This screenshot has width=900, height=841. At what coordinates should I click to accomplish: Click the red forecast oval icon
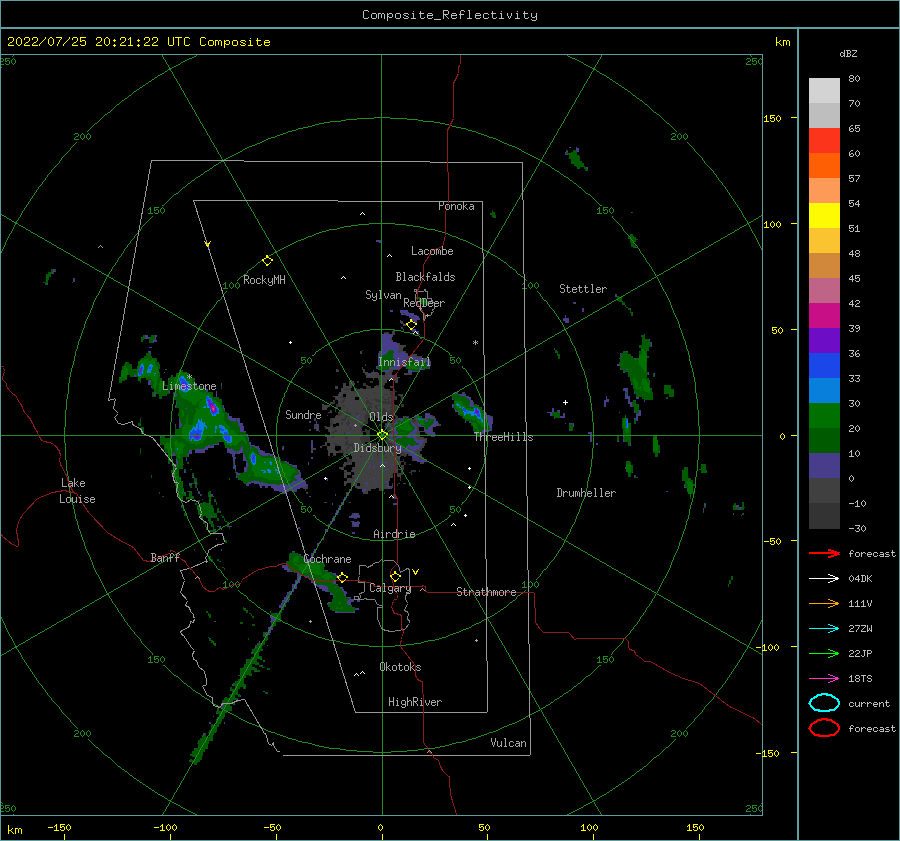pos(824,728)
